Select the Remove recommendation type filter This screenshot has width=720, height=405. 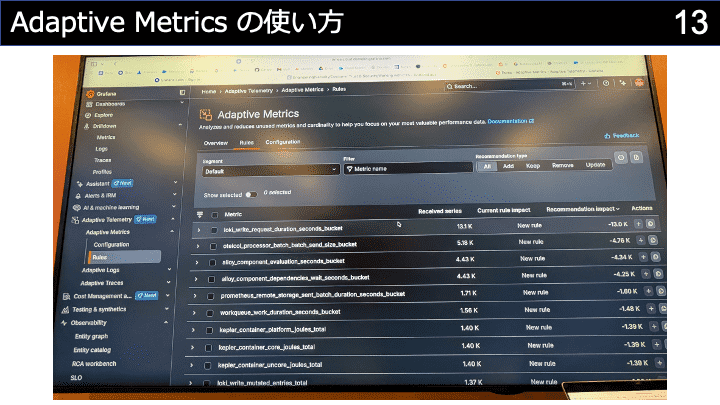562,166
